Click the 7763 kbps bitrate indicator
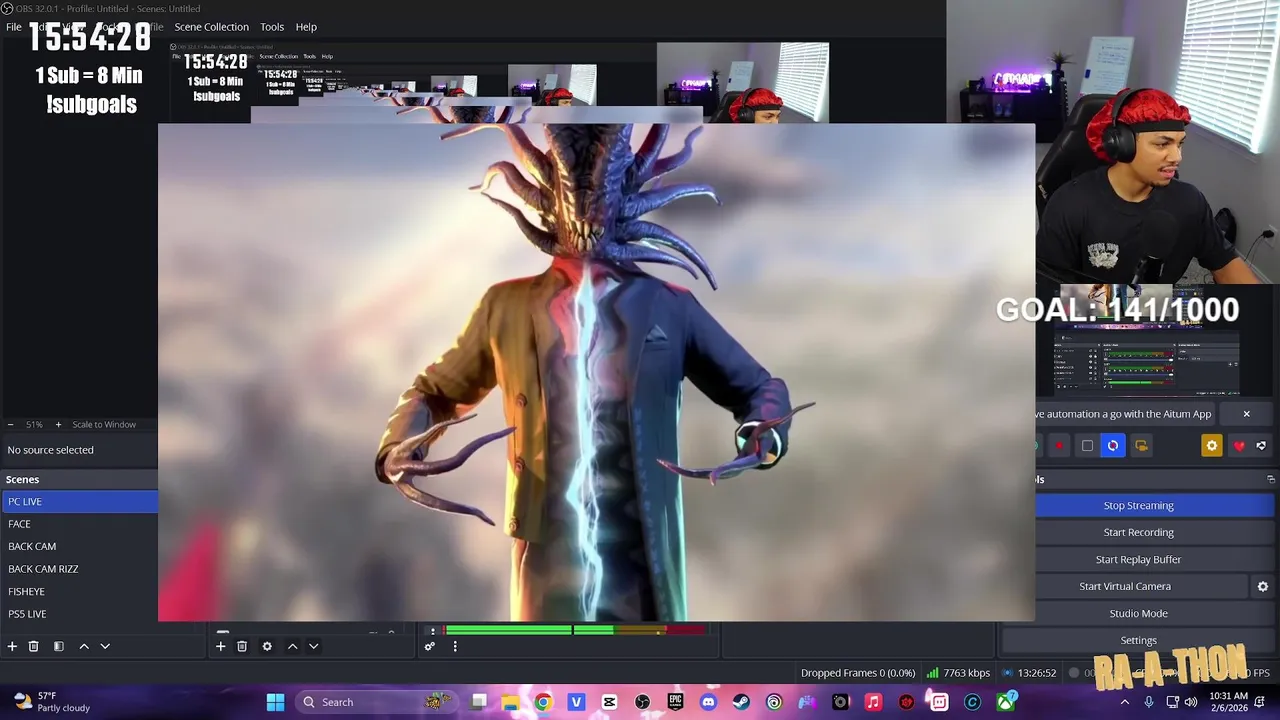The height and width of the screenshot is (720, 1280). coord(958,673)
